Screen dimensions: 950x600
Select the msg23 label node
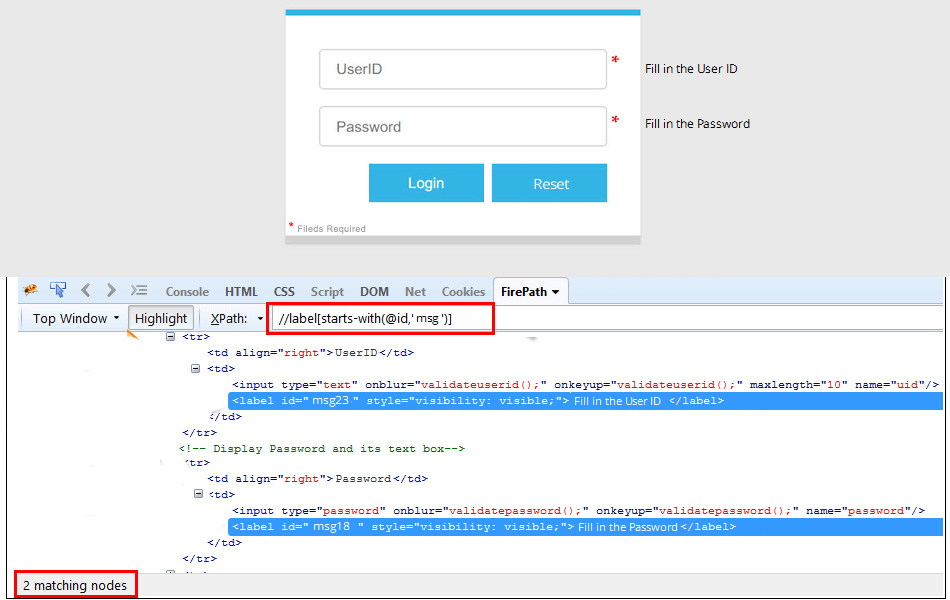(585, 401)
